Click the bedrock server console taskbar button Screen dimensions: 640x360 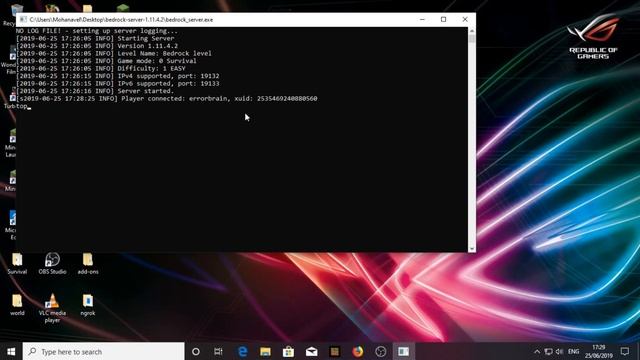[404, 351]
